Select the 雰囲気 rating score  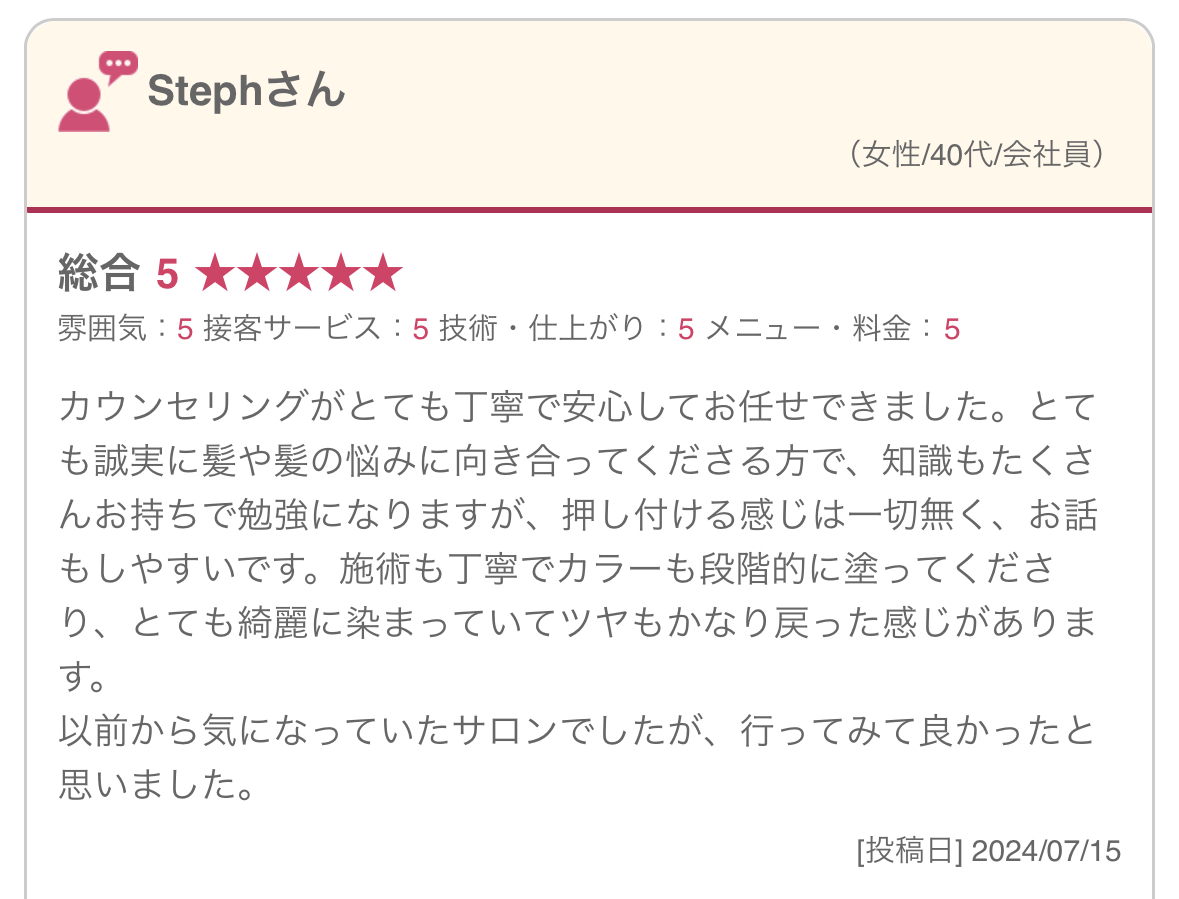pos(185,328)
